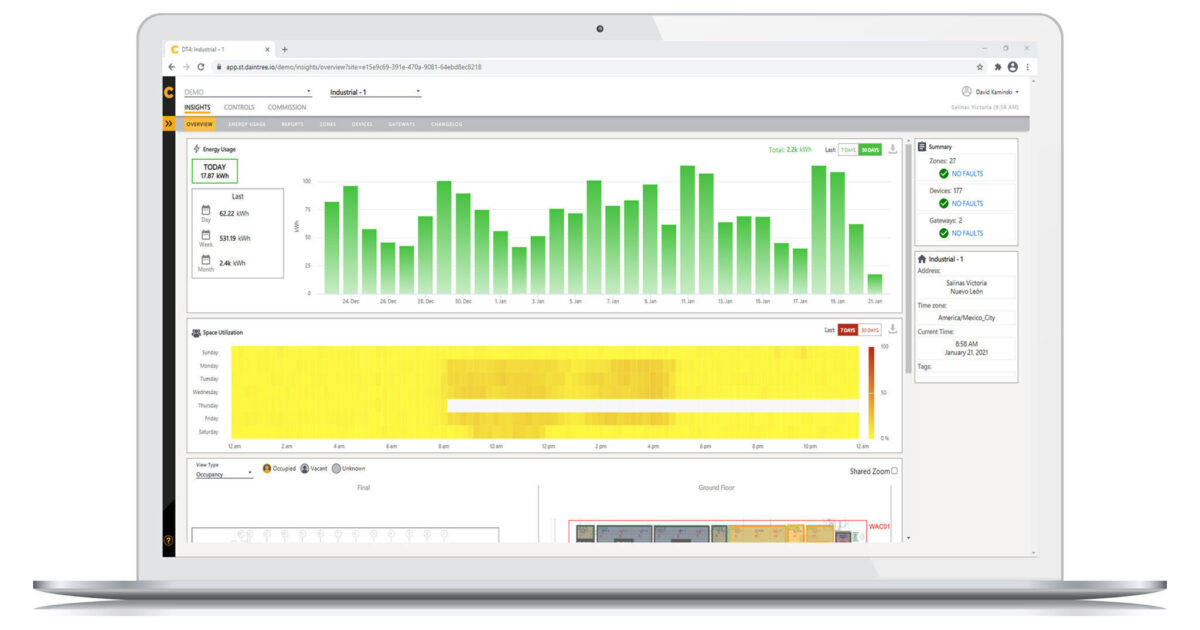This screenshot has height=630, width=1200.
Task: Click the yellow Daintree logo icon
Action: coord(169,93)
